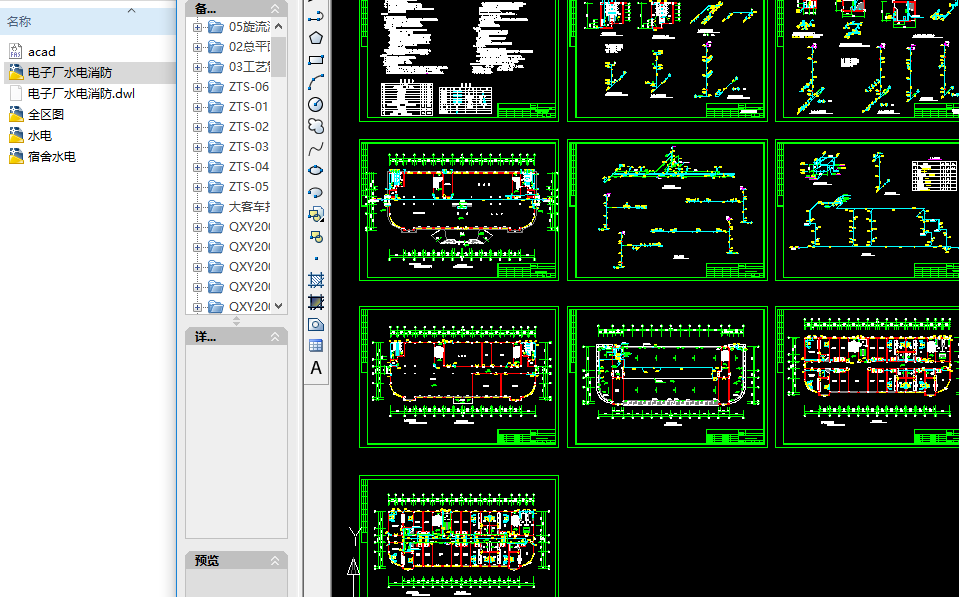Click the tree scrollbar up arrow
Screen dimensions: 959x597
(279, 26)
